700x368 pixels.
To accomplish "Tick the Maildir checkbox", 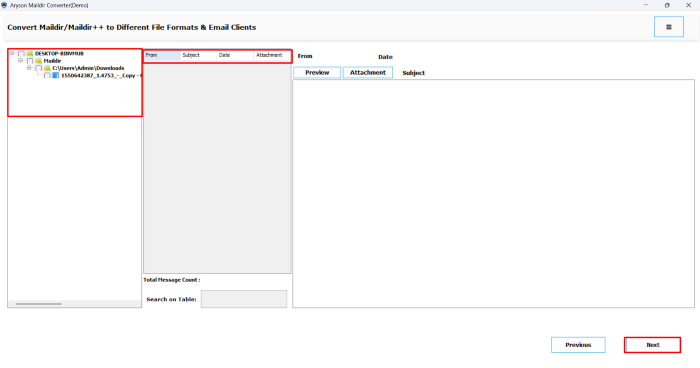I will 30,61.
